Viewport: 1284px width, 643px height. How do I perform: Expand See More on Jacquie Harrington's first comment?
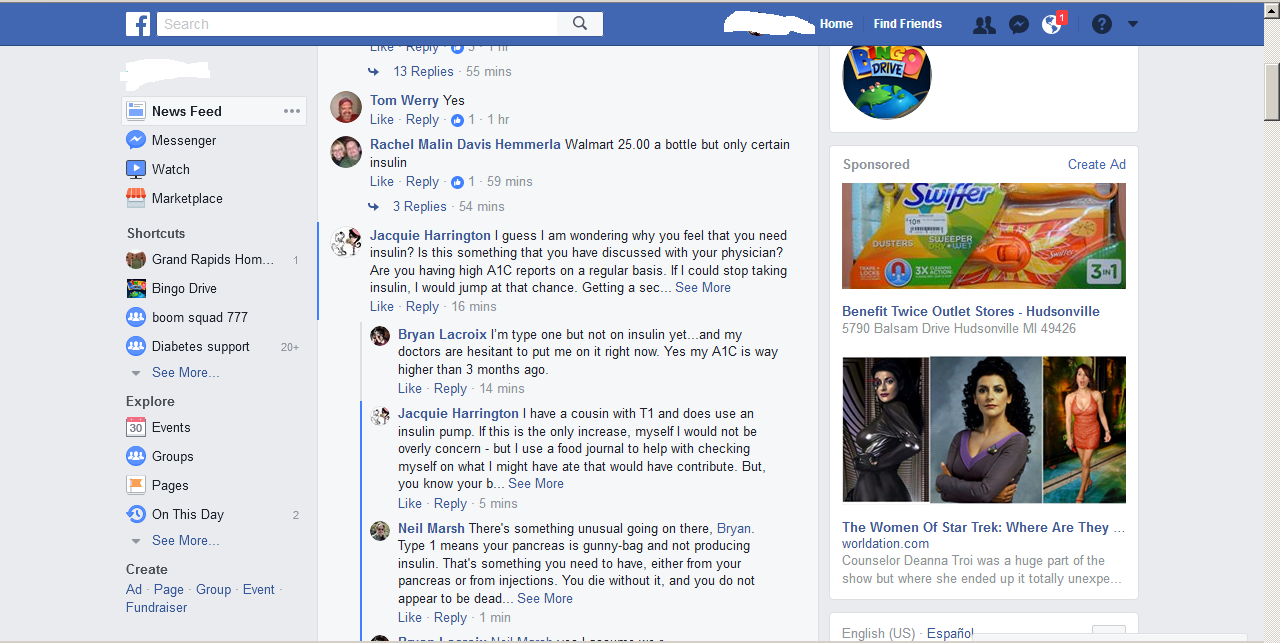(703, 287)
